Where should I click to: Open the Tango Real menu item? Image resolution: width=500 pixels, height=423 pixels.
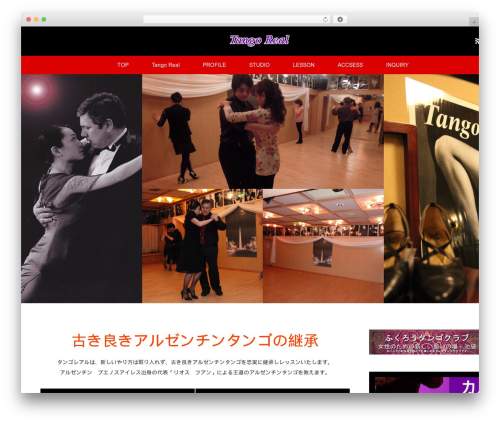coord(166,65)
